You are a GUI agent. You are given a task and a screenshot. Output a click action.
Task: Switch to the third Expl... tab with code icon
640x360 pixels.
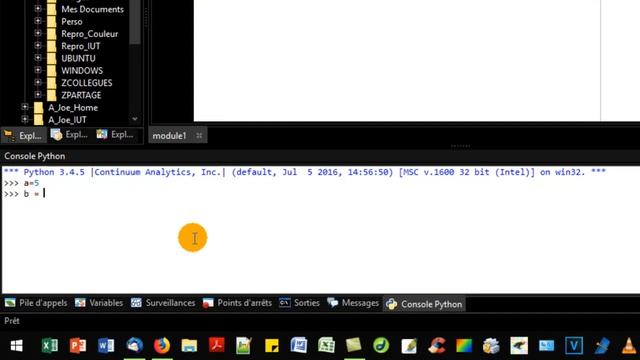pyautogui.click(x=116, y=135)
